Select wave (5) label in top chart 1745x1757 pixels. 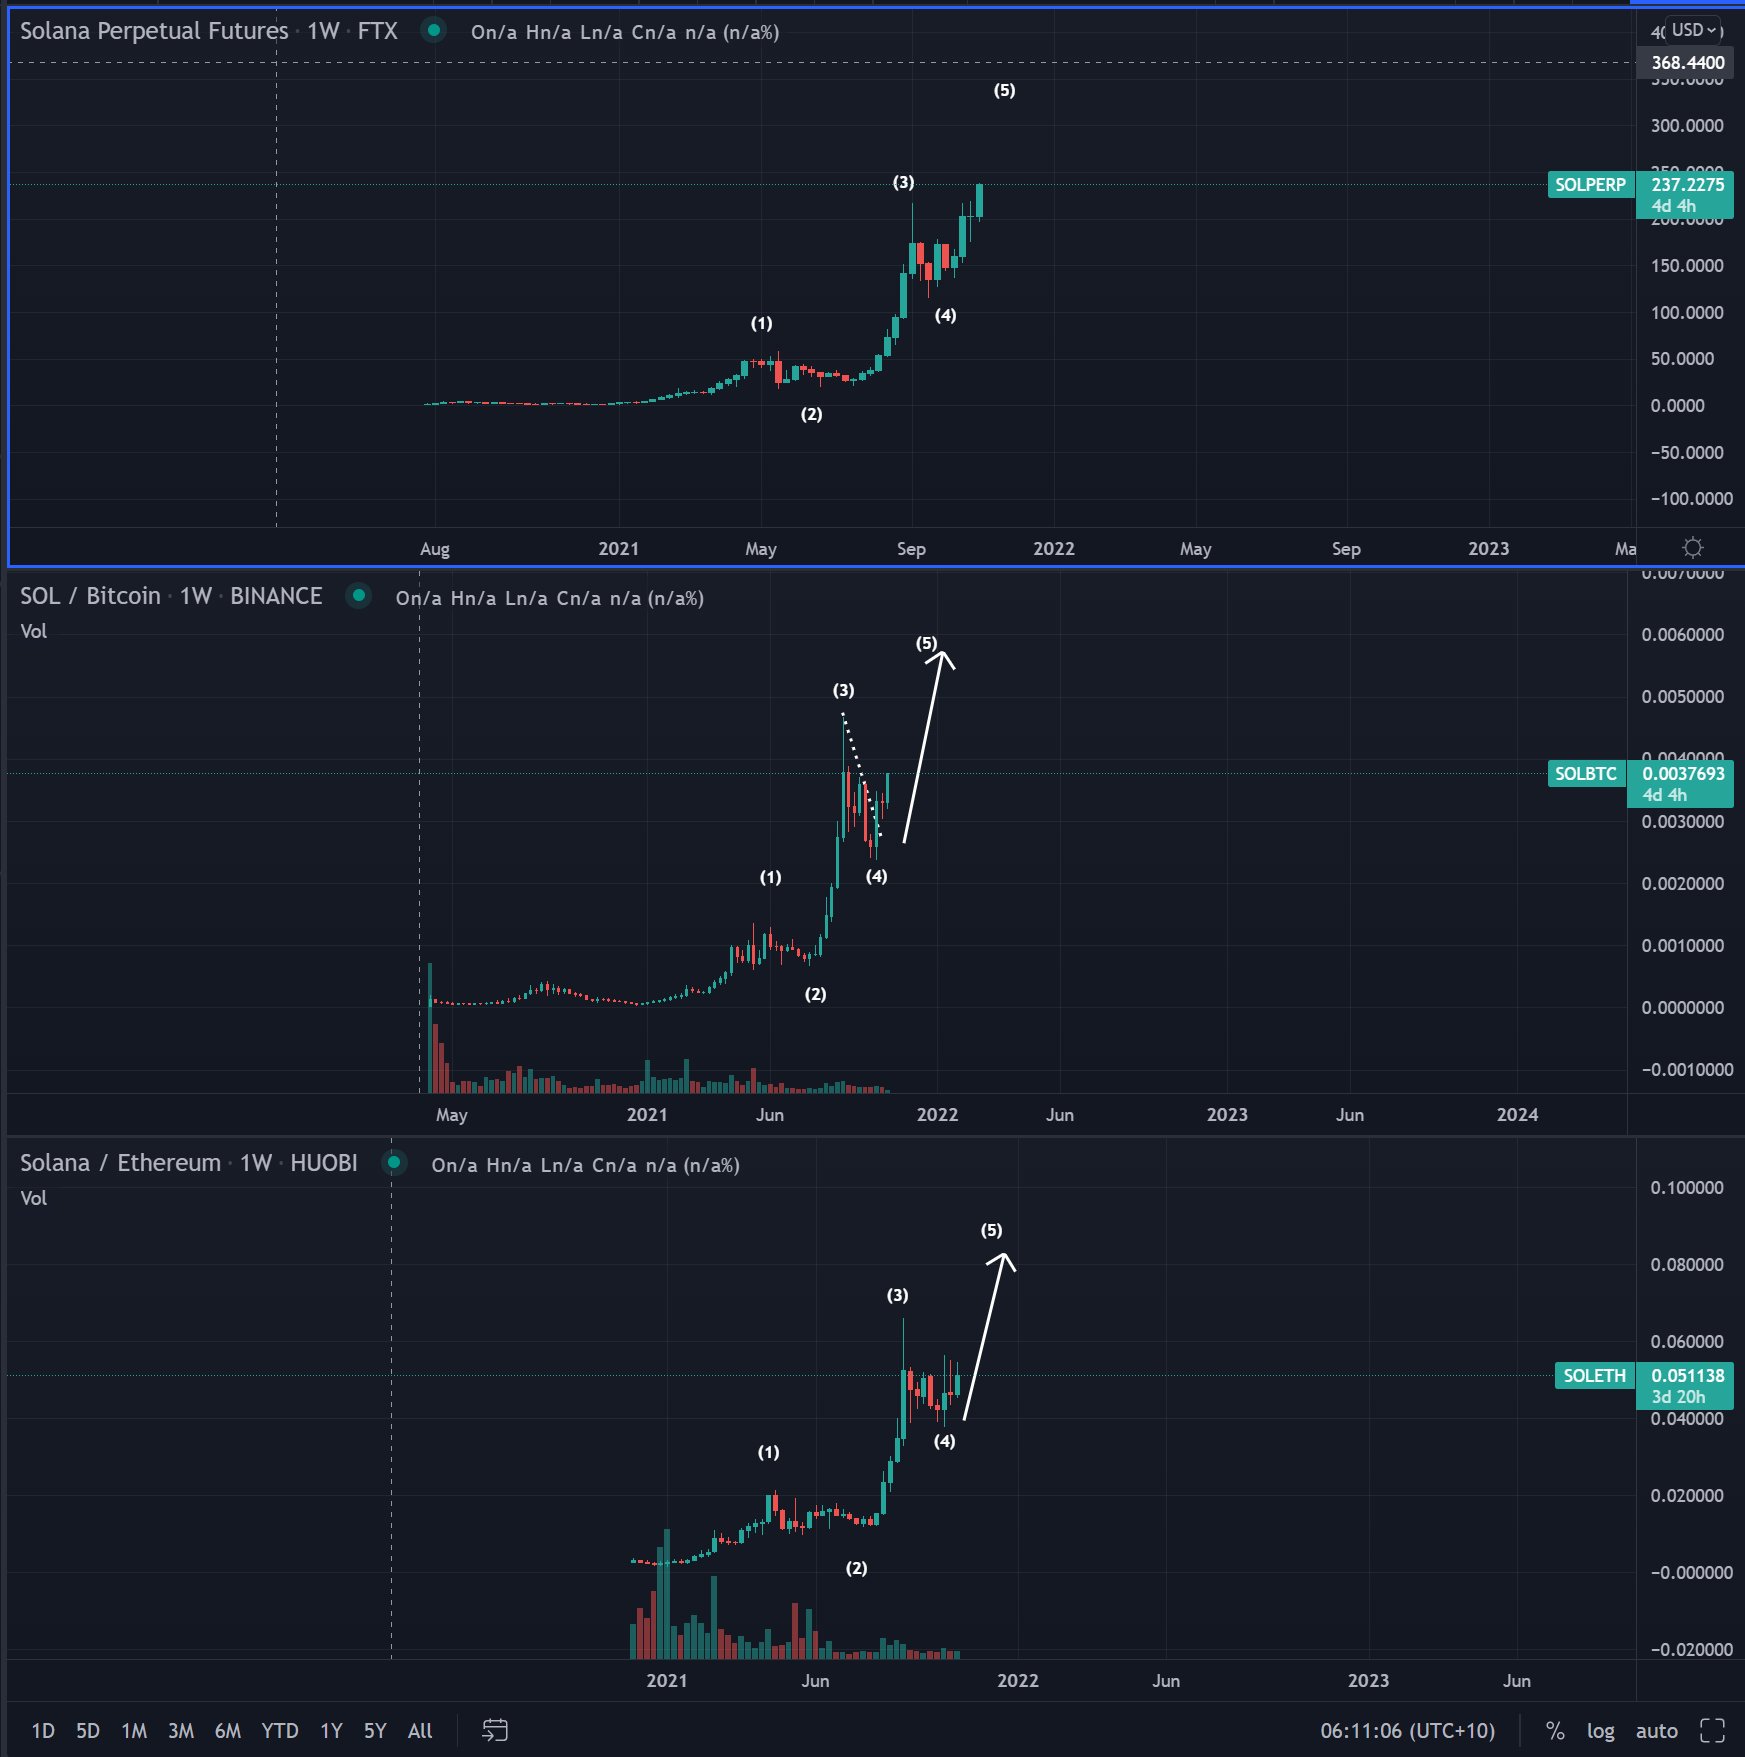click(x=1004, y=90)
